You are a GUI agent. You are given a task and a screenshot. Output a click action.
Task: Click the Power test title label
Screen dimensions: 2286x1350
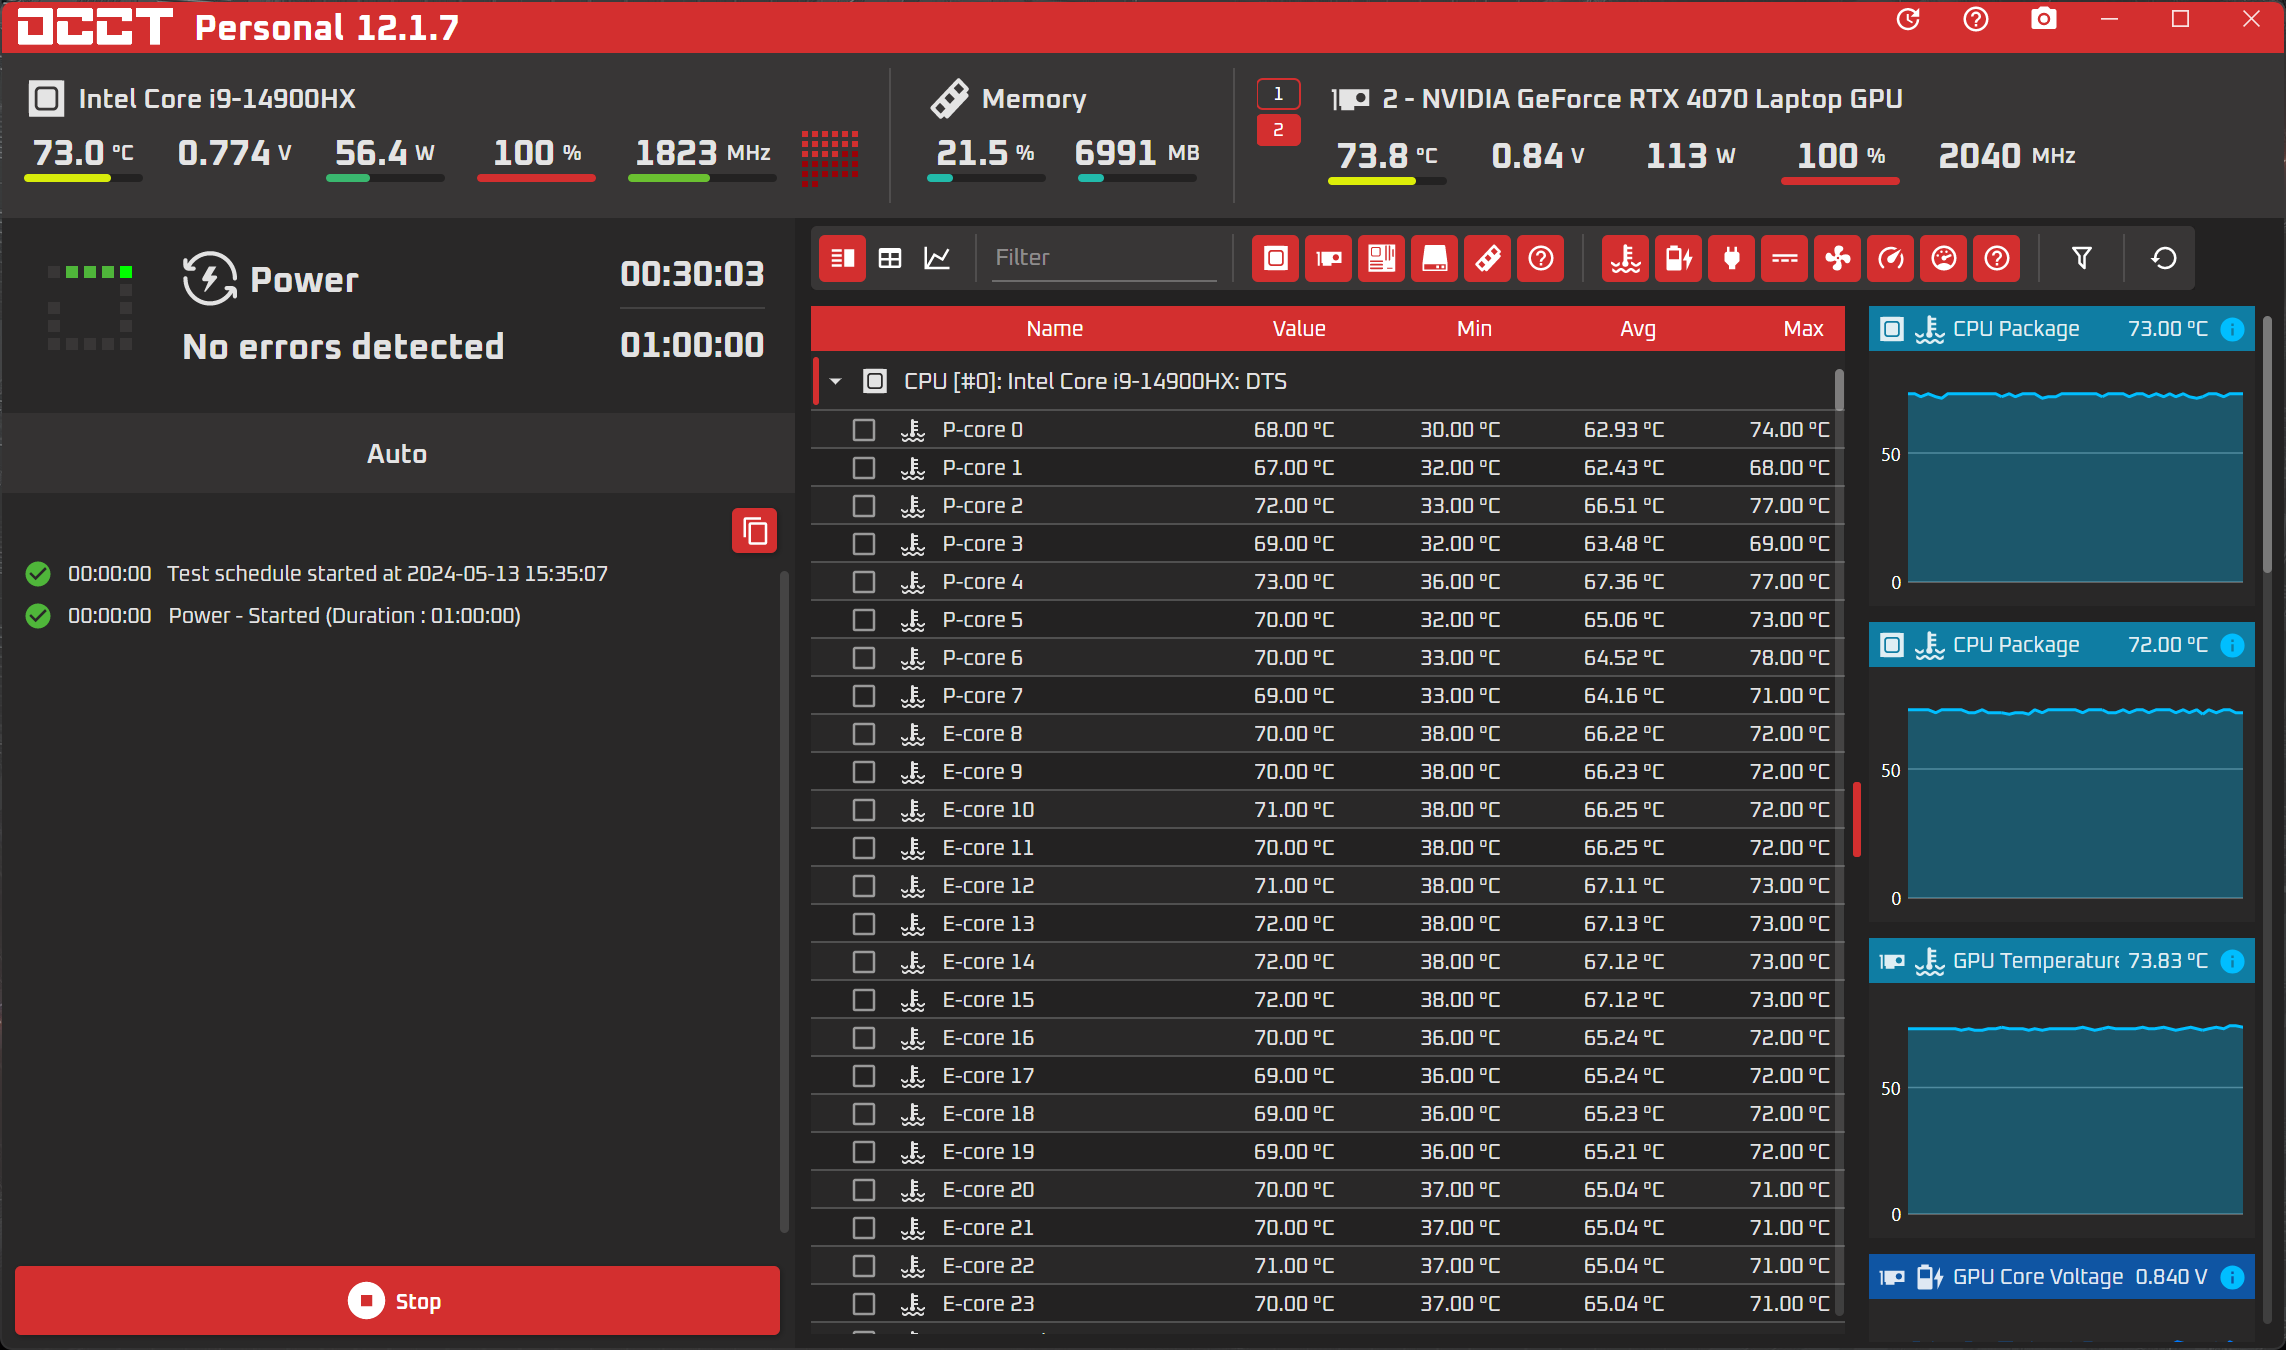(x=304, y=280)
